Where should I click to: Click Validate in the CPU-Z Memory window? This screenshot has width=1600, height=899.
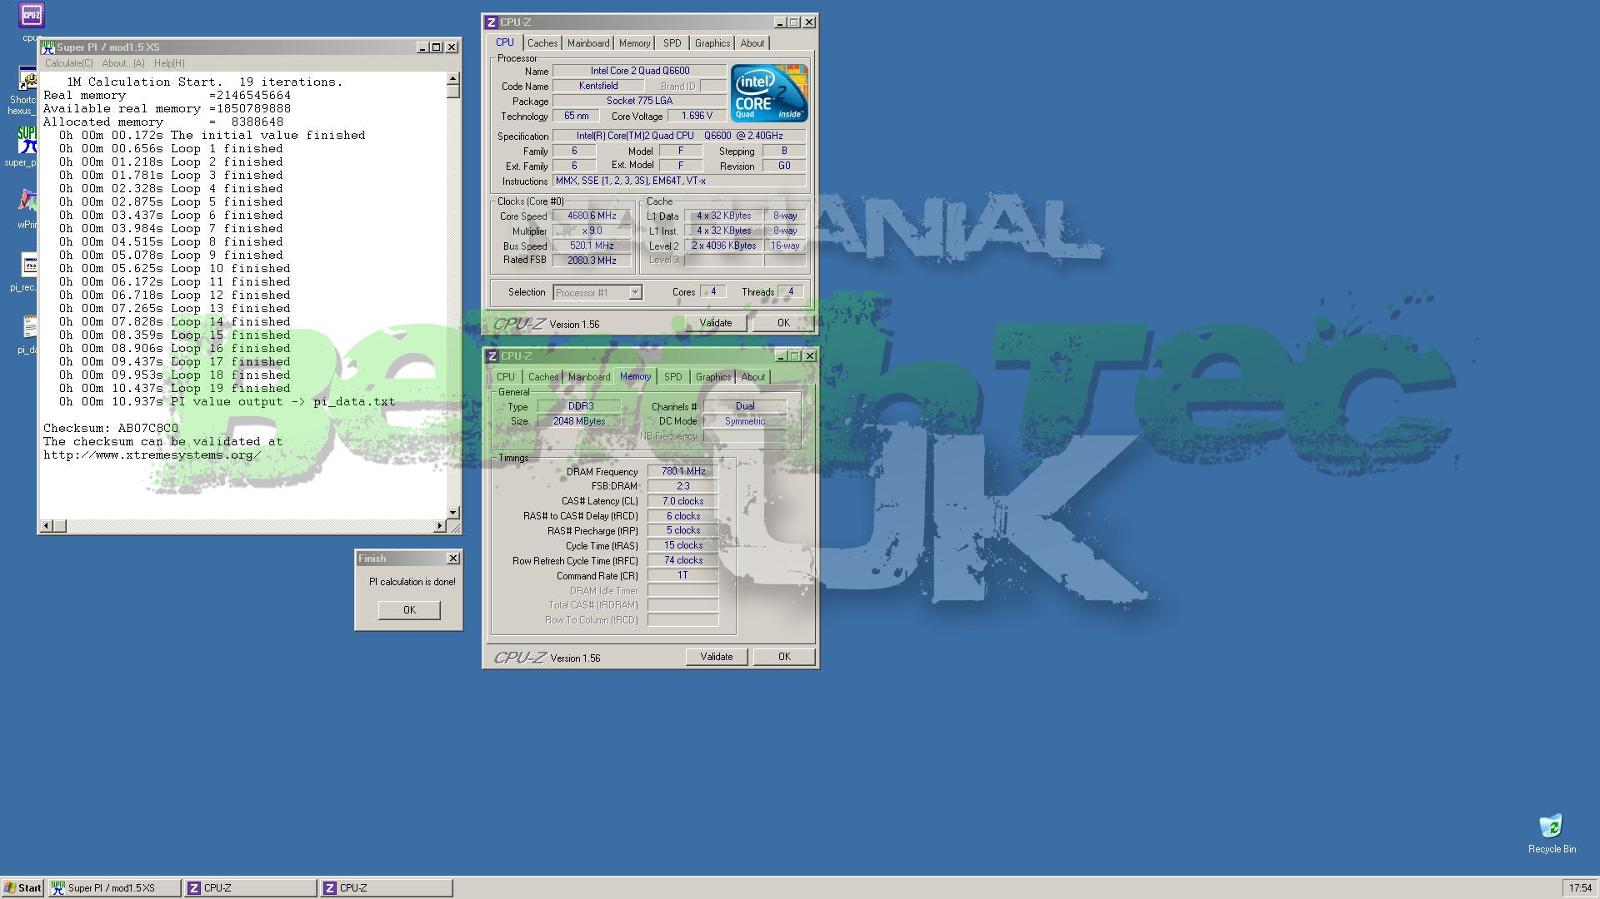[716, 657]
